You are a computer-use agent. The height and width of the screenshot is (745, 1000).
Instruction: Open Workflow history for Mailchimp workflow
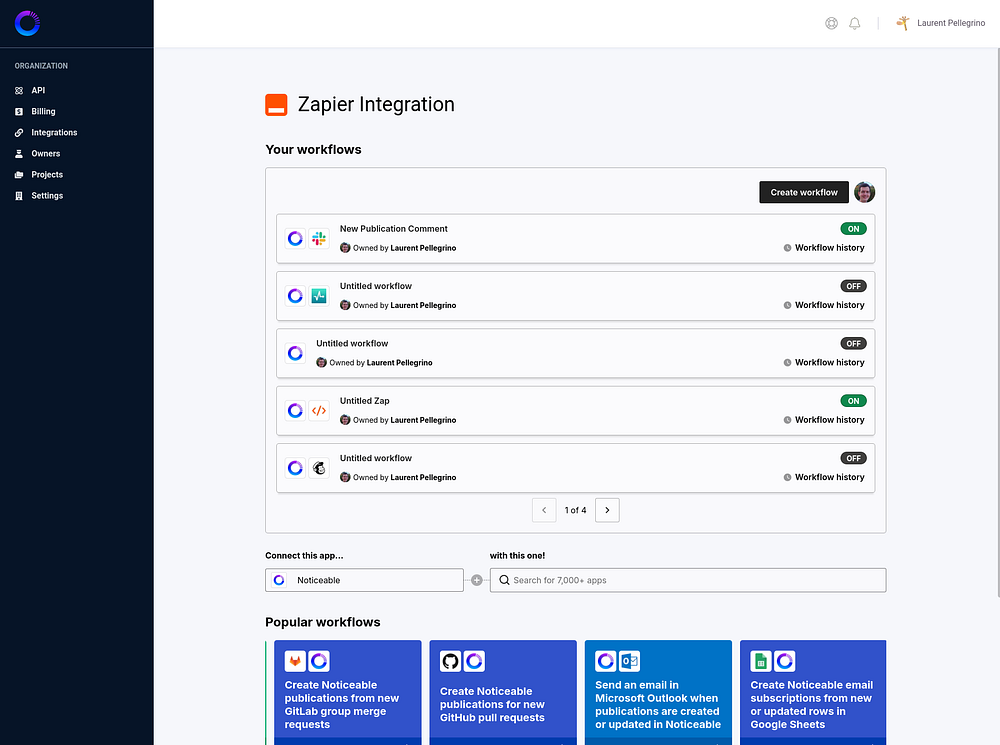[x=824, y=478]
